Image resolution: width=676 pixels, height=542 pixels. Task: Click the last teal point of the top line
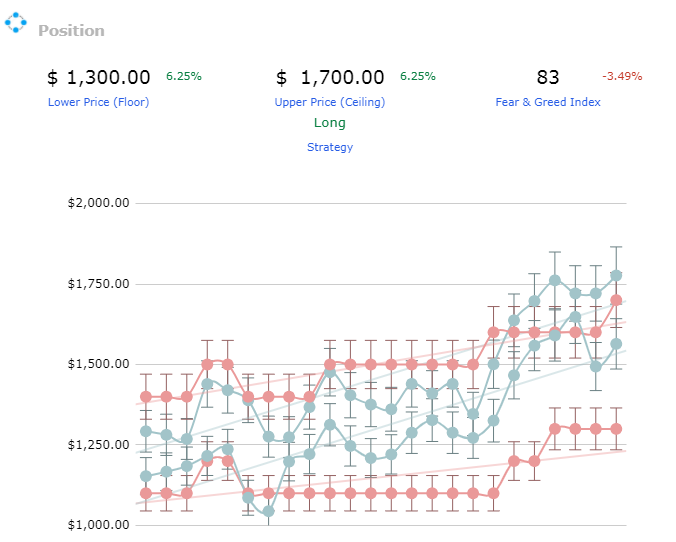pyautogui.click(x=616, y=275)
